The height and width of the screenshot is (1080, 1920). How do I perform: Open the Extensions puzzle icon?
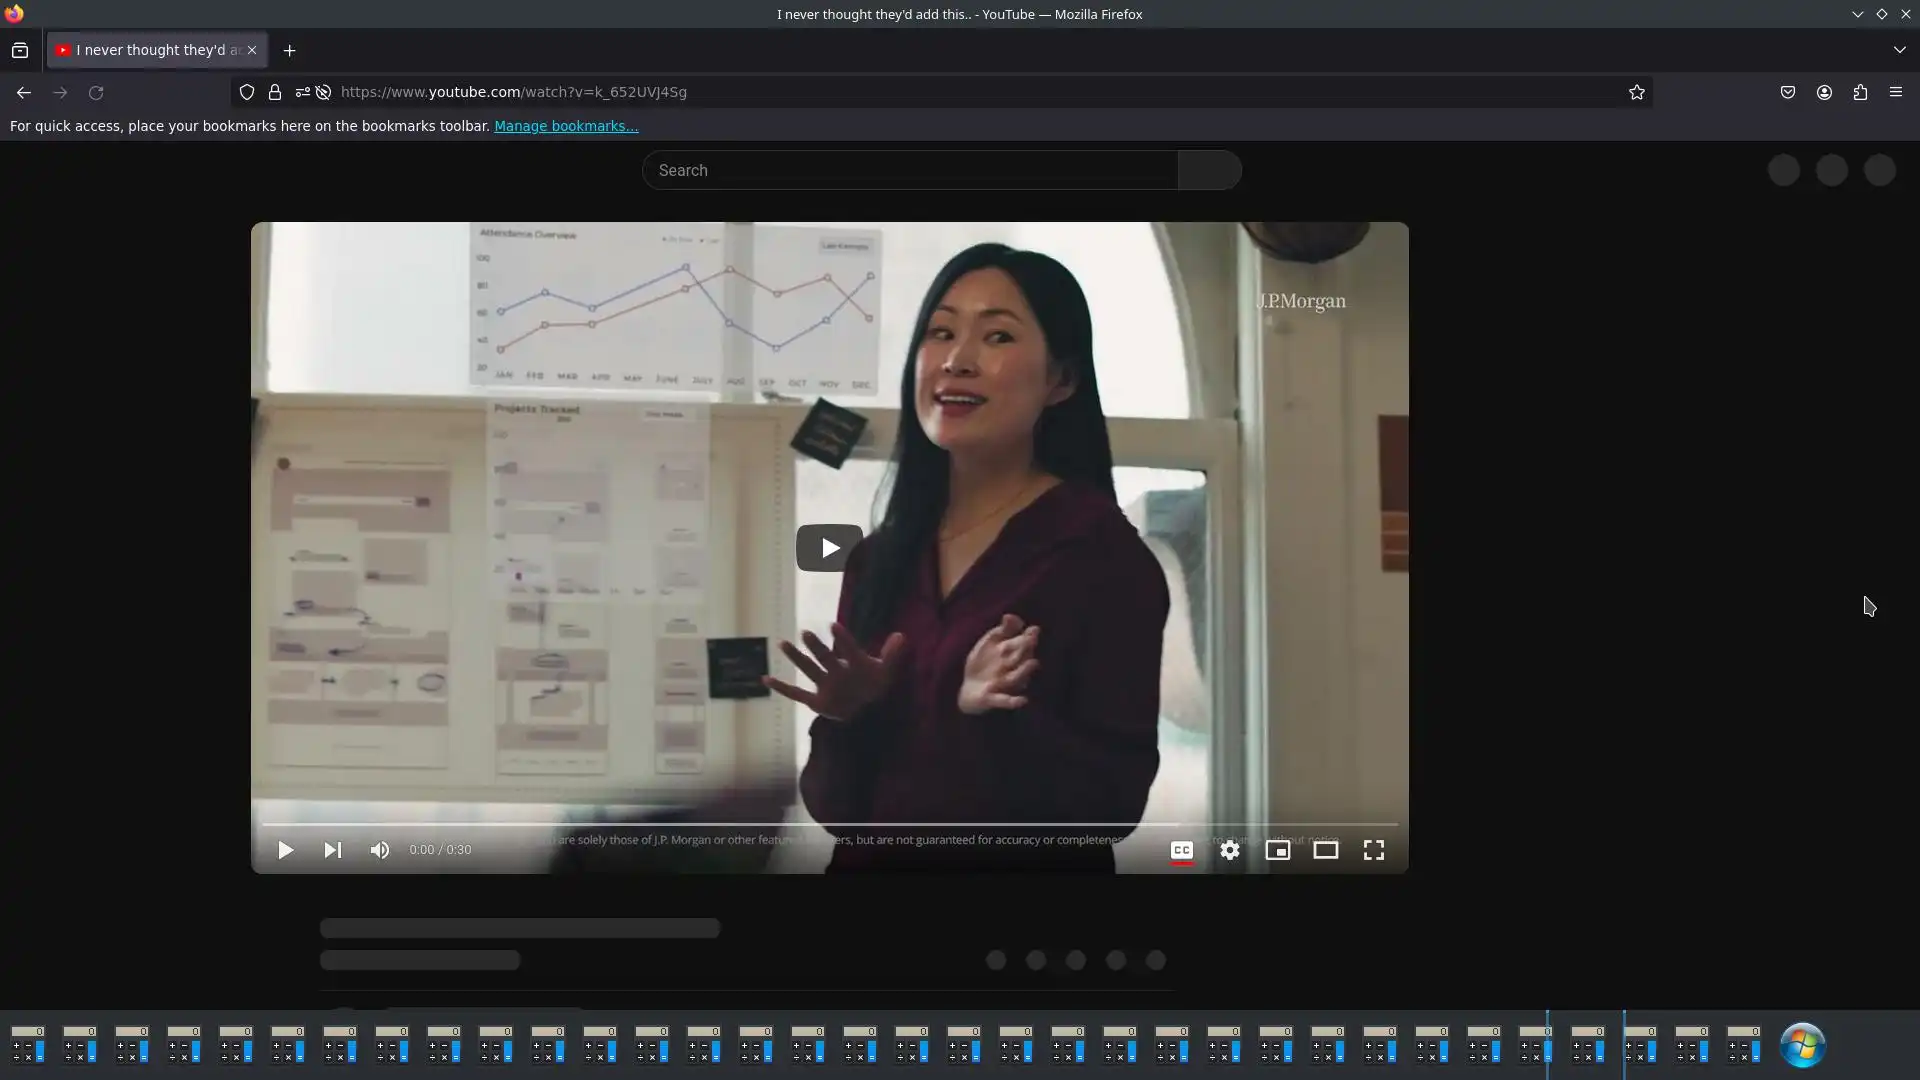1860,92
